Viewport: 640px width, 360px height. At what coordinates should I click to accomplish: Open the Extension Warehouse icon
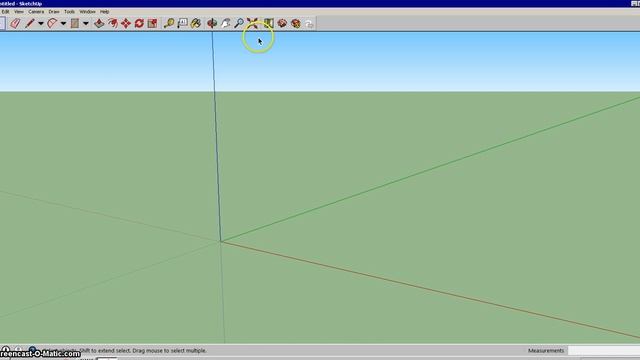pyautogui.click(x=282, y=23)
